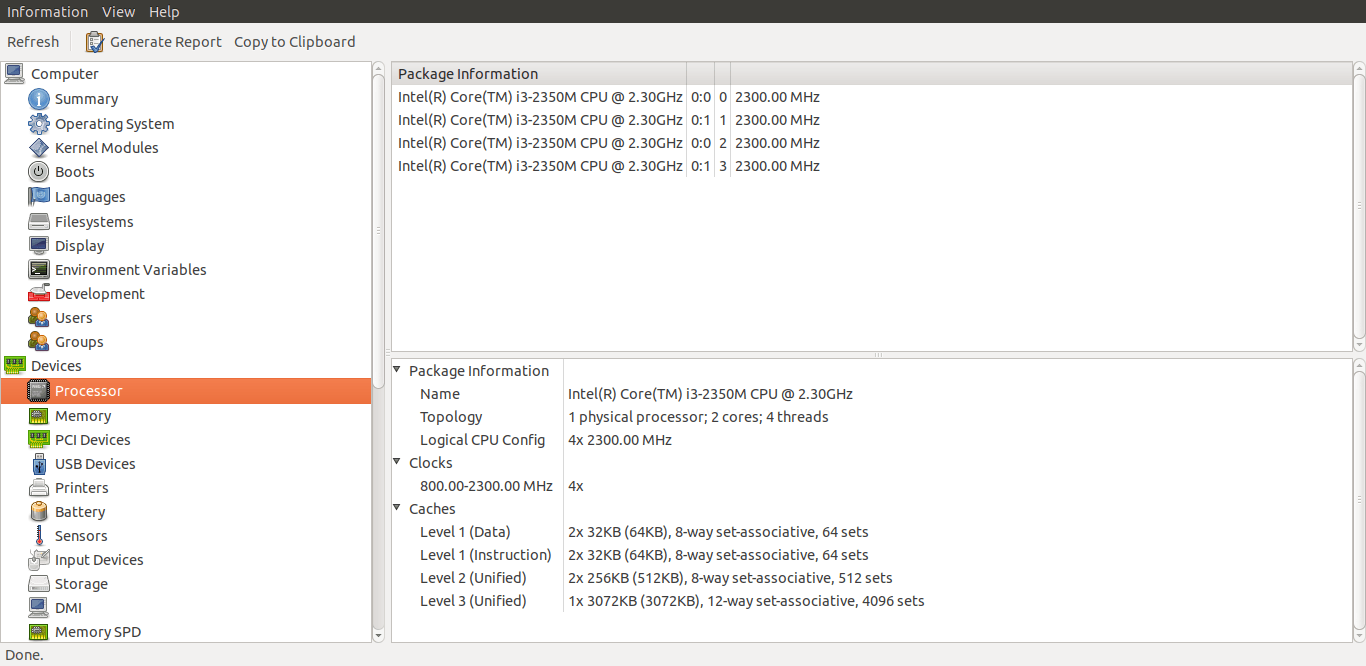Collapse the Clocks section triangle
Viewport: 1366px width, 666px height.
[397, 463]
